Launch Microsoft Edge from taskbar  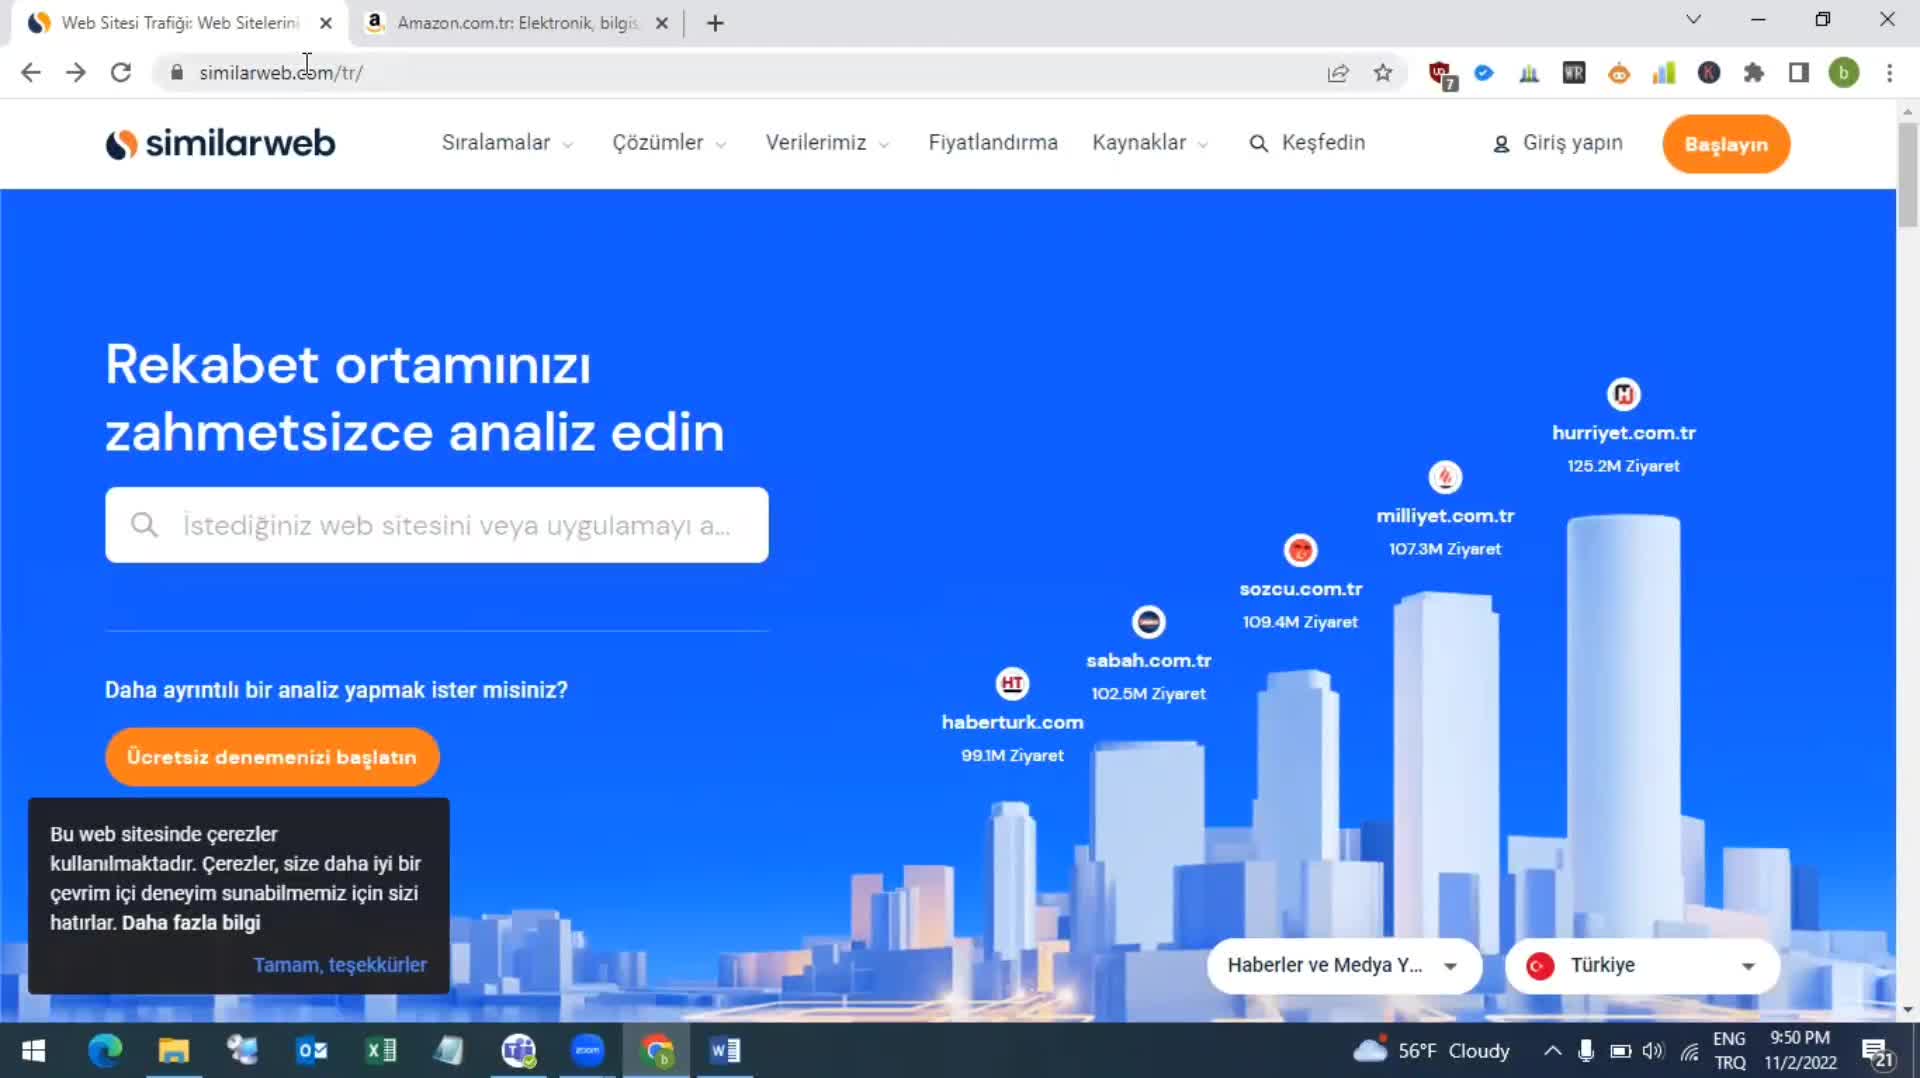click(x=105, y=1051)
